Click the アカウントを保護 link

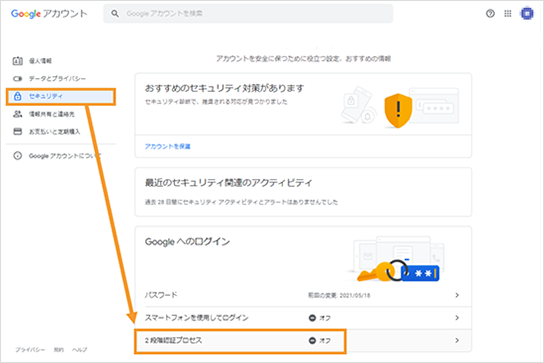(168, 146)
